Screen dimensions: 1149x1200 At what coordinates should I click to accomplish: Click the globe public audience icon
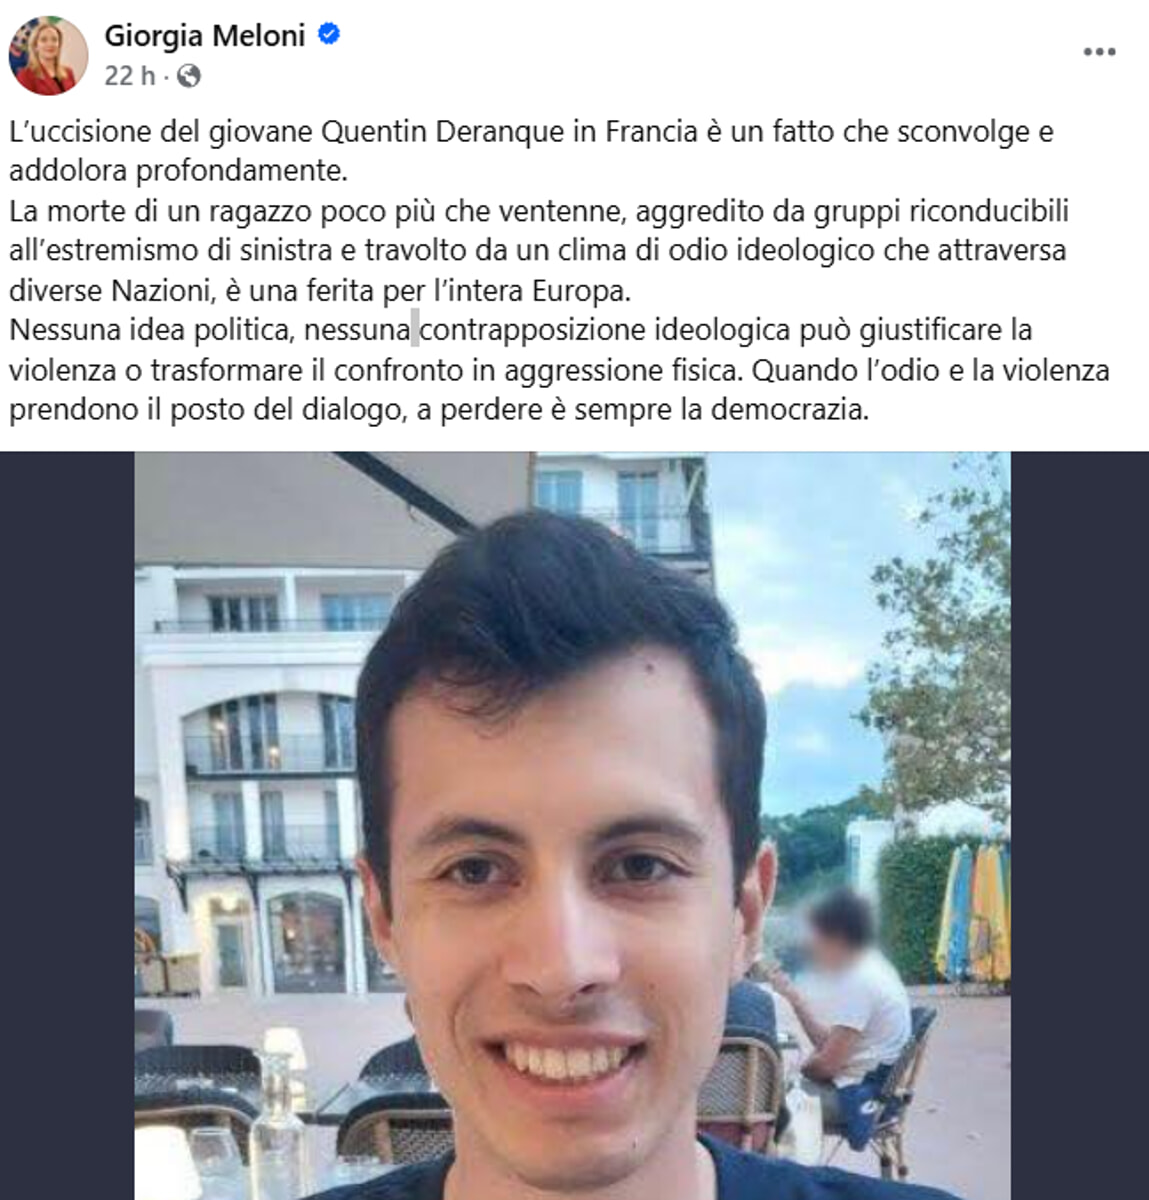[x=188, y=76]
